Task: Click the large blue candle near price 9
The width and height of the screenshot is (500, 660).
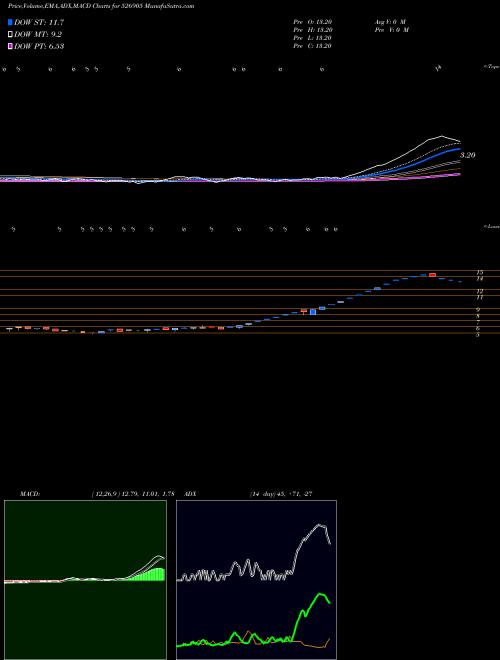Action: (313, 312)
